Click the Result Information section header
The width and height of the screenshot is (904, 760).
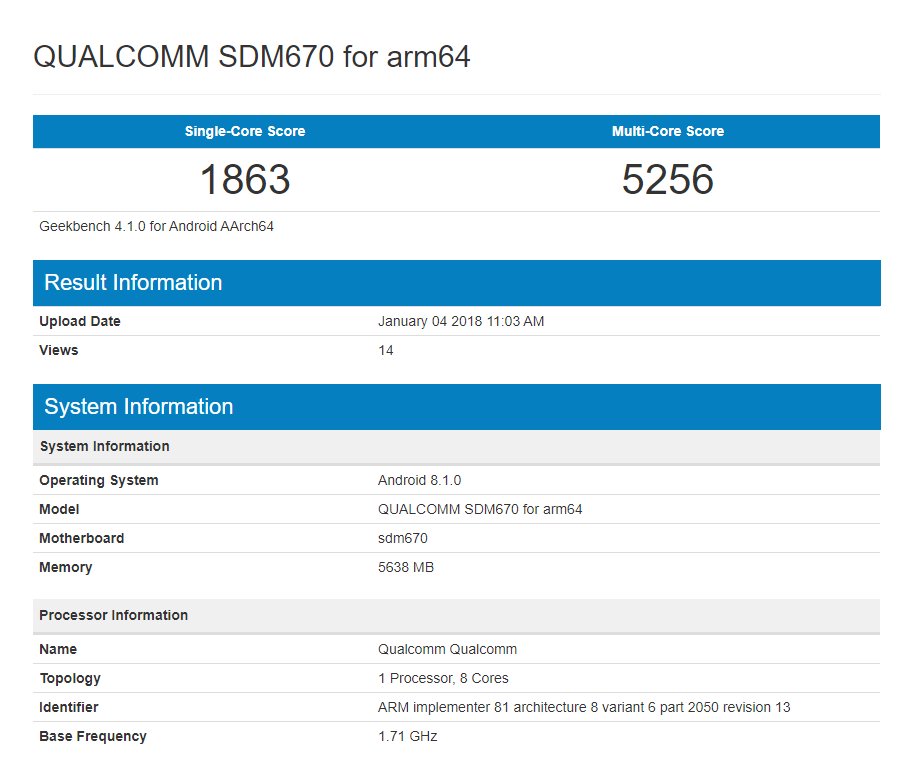pyautogui.click(x=133, y=283)
